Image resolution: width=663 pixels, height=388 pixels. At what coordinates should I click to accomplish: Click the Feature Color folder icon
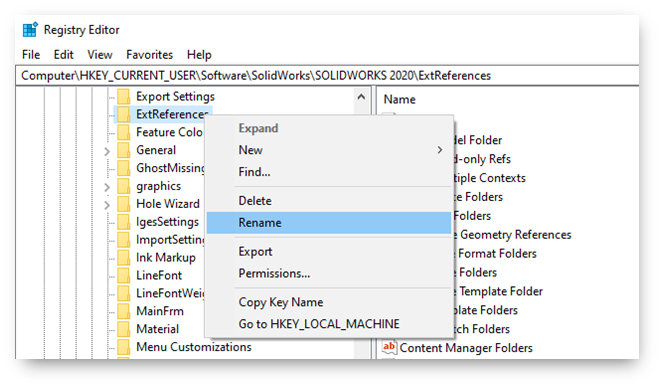(123, 132)
